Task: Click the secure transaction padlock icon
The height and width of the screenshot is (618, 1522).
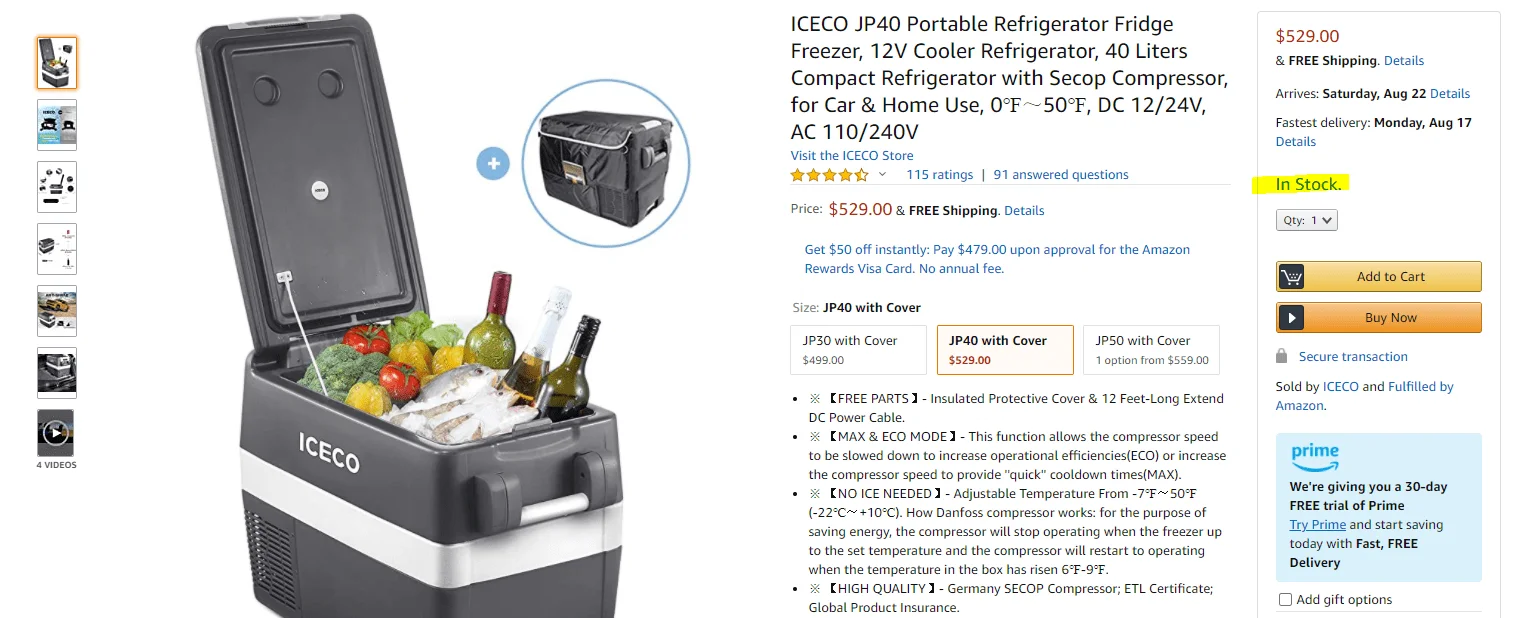Action: (1282, 357)
